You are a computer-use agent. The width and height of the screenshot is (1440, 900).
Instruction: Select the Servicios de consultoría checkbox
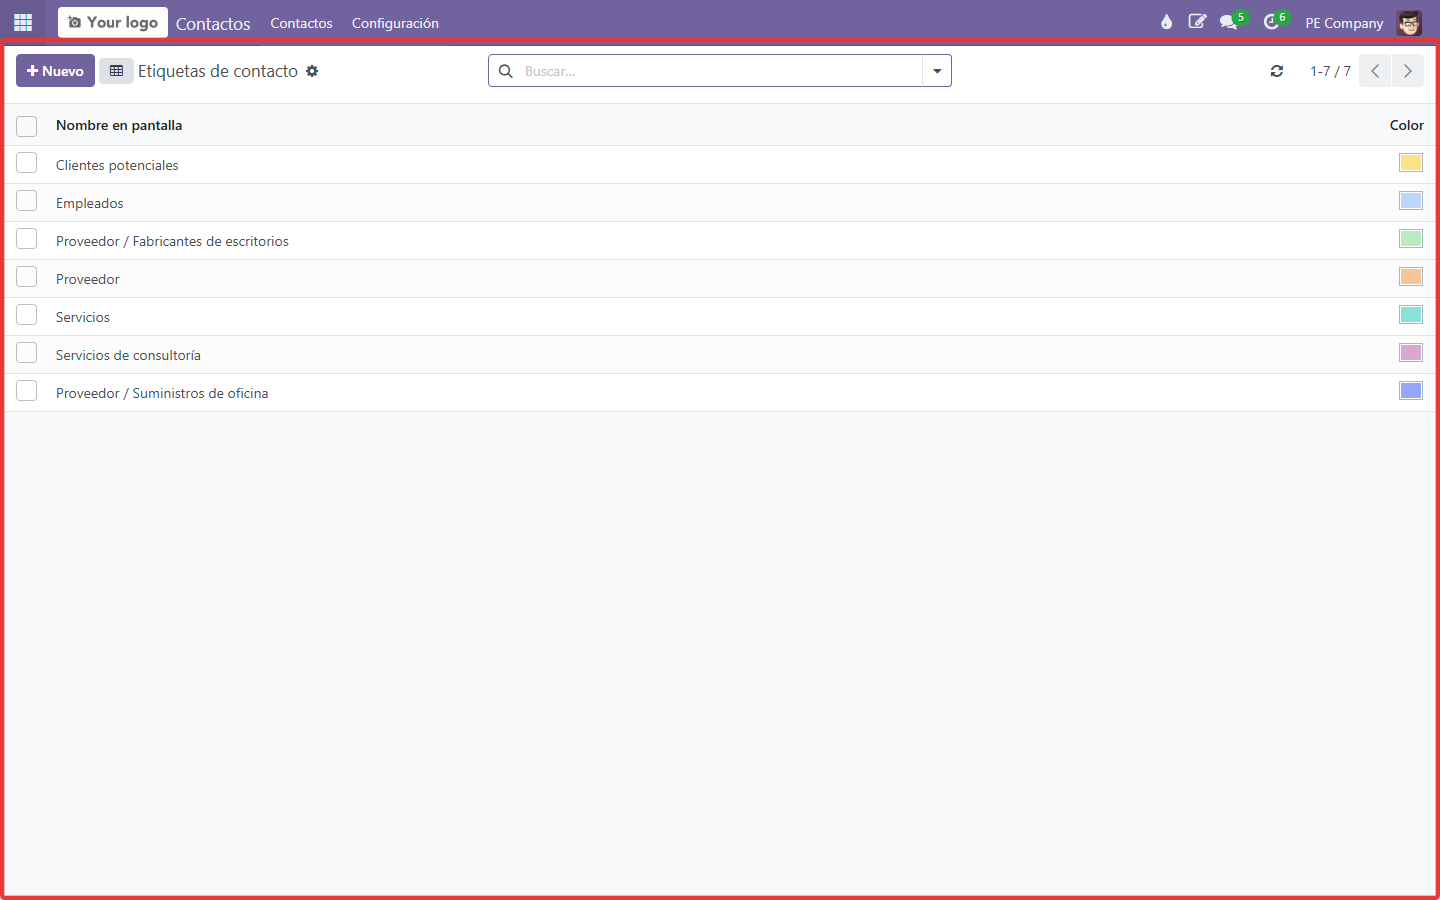[27, 354]
